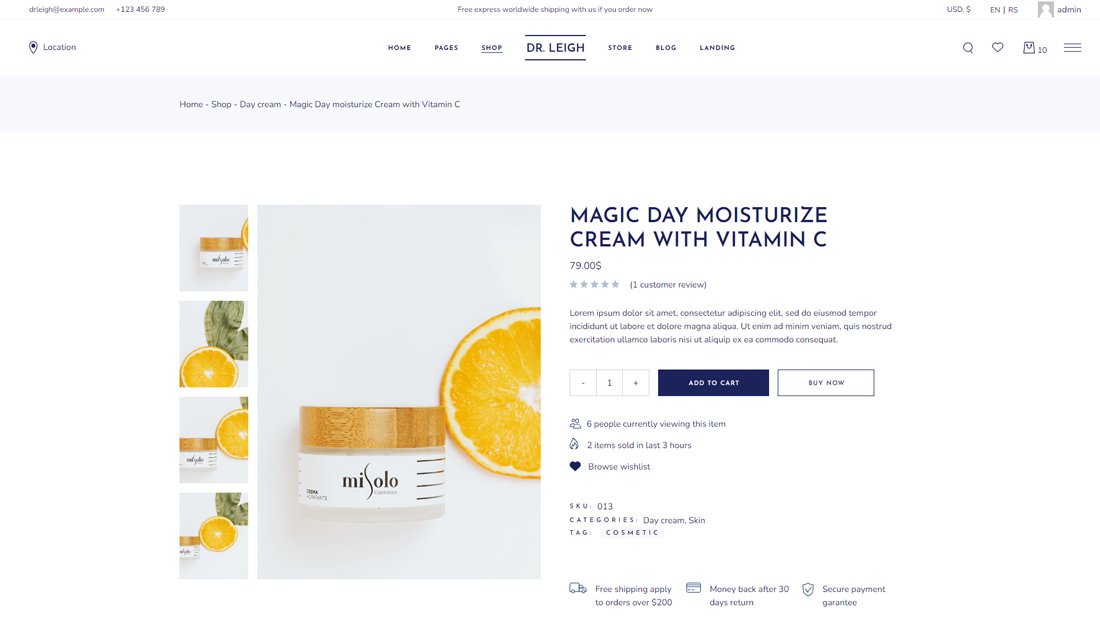This screenshot has height=620, width=1100.
Task: Increase quantity with plus button
Action: (636, 383)
